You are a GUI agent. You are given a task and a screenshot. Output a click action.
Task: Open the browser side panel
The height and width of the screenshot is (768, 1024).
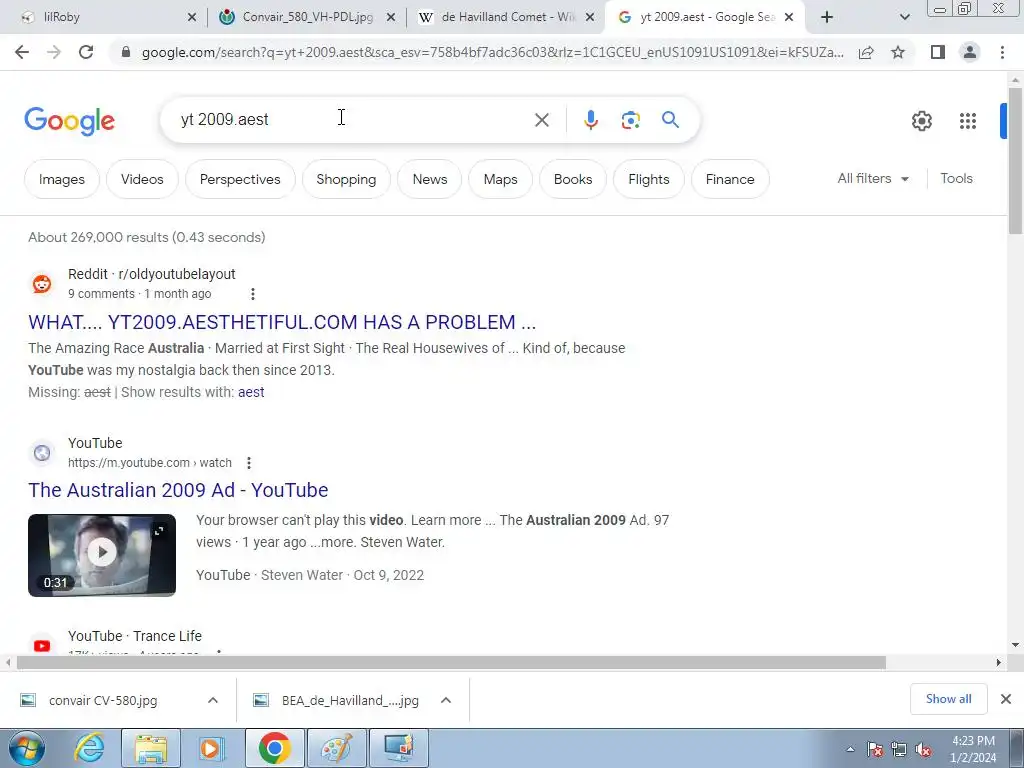point(938,52)
